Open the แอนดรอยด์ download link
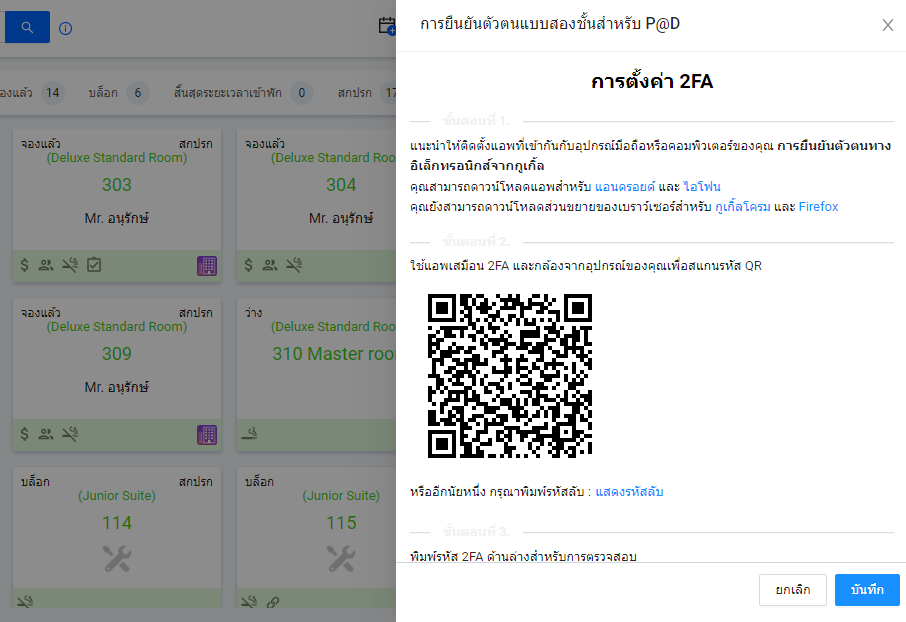The image size is (906, 622). tap(625, 187)
